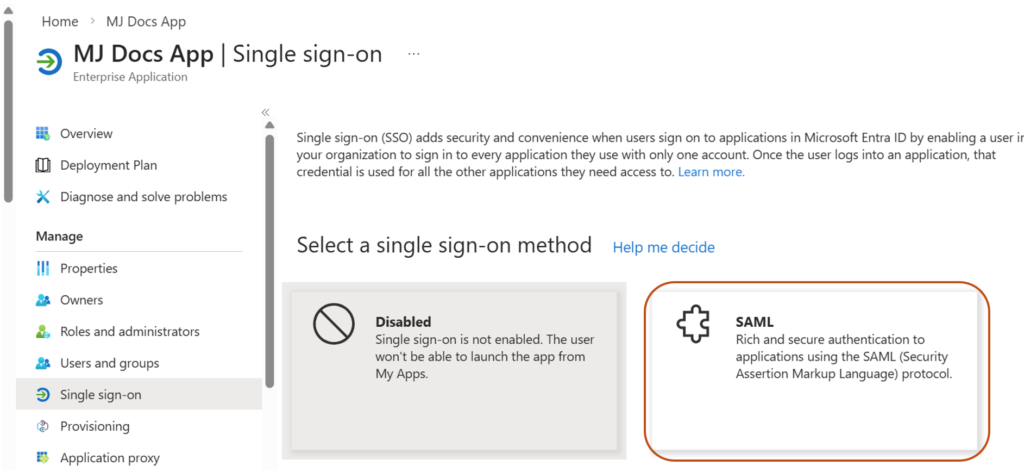Click the Owners people icon
Viewport: 1024px width, 472px height.
click(x=43, y=300)
